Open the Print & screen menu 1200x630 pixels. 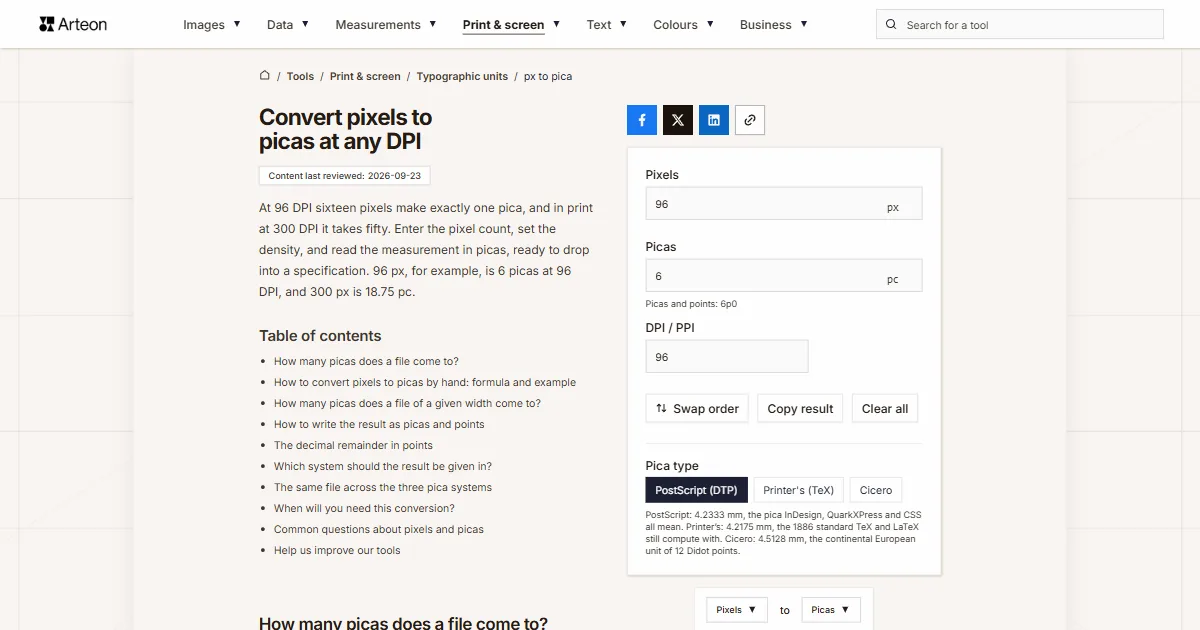pyautogui.click(x=512, y=25)
